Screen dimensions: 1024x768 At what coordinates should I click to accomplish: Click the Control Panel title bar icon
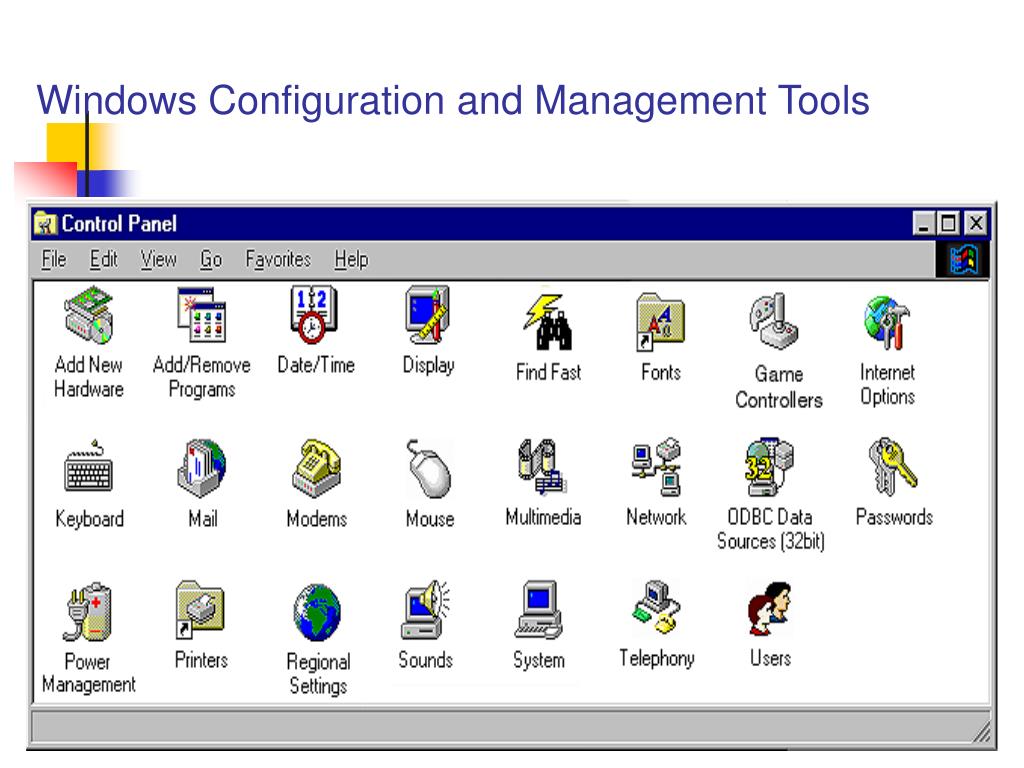[x=45, y=223]
